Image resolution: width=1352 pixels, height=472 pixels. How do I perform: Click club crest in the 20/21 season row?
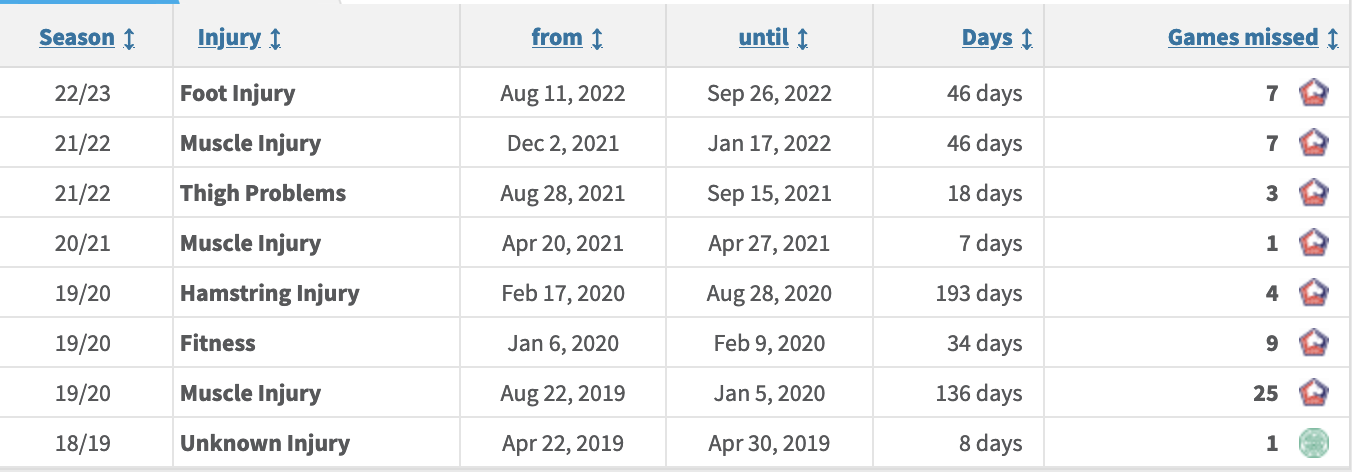[x=1313, y=244]
